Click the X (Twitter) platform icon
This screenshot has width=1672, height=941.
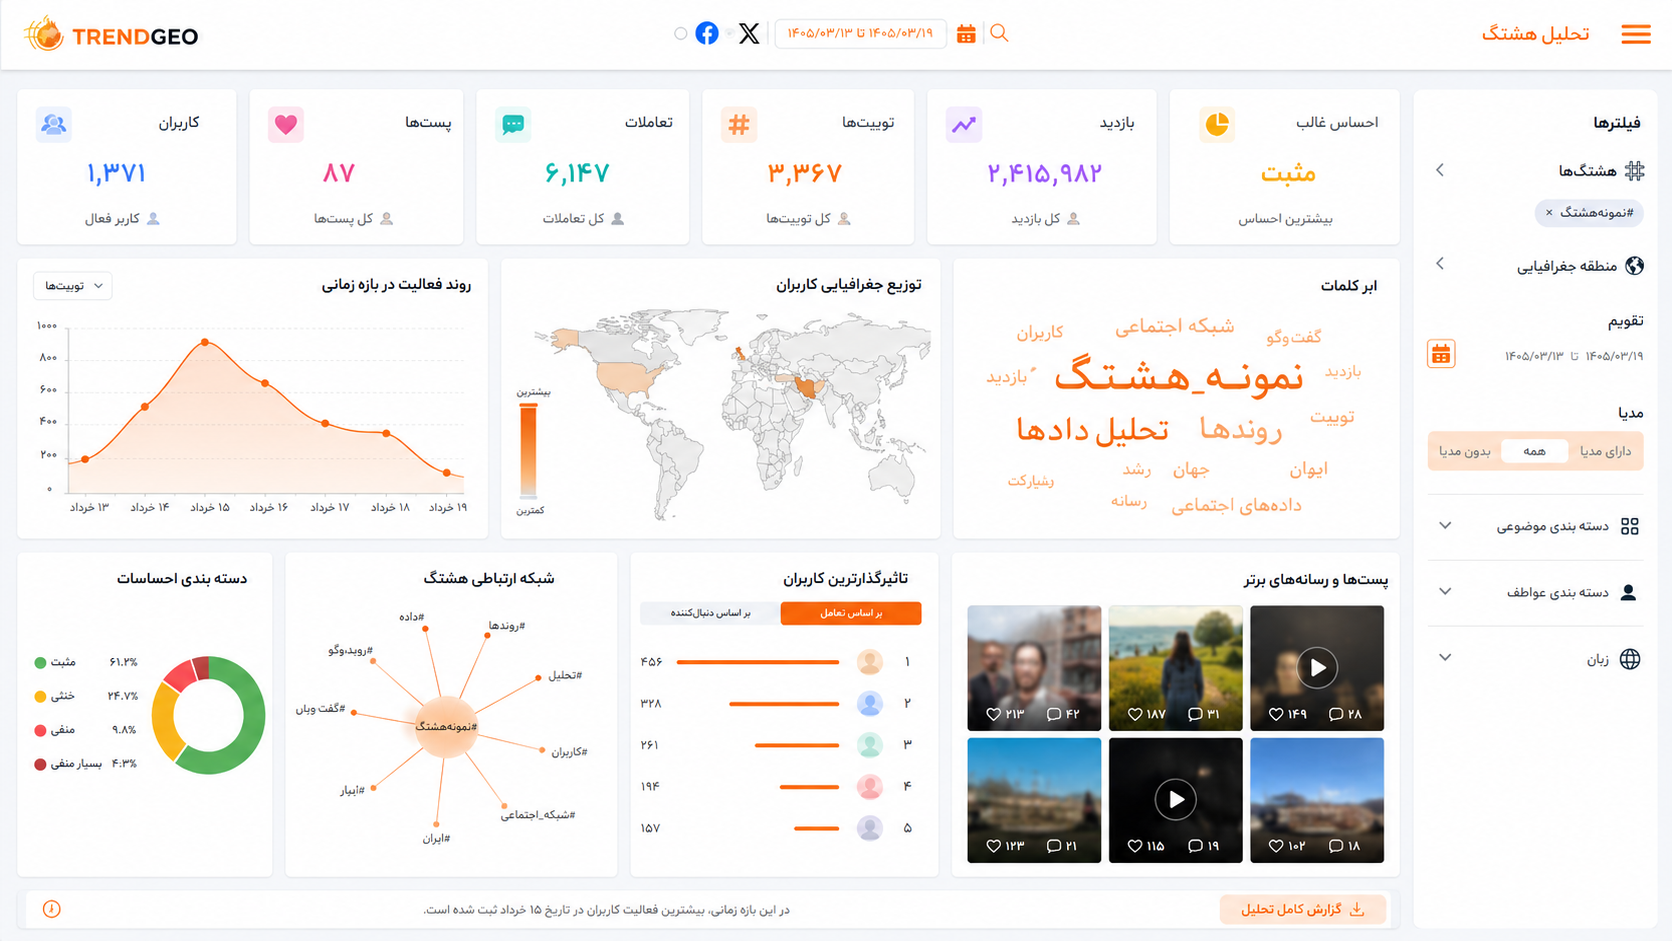(x=749, y=34)
